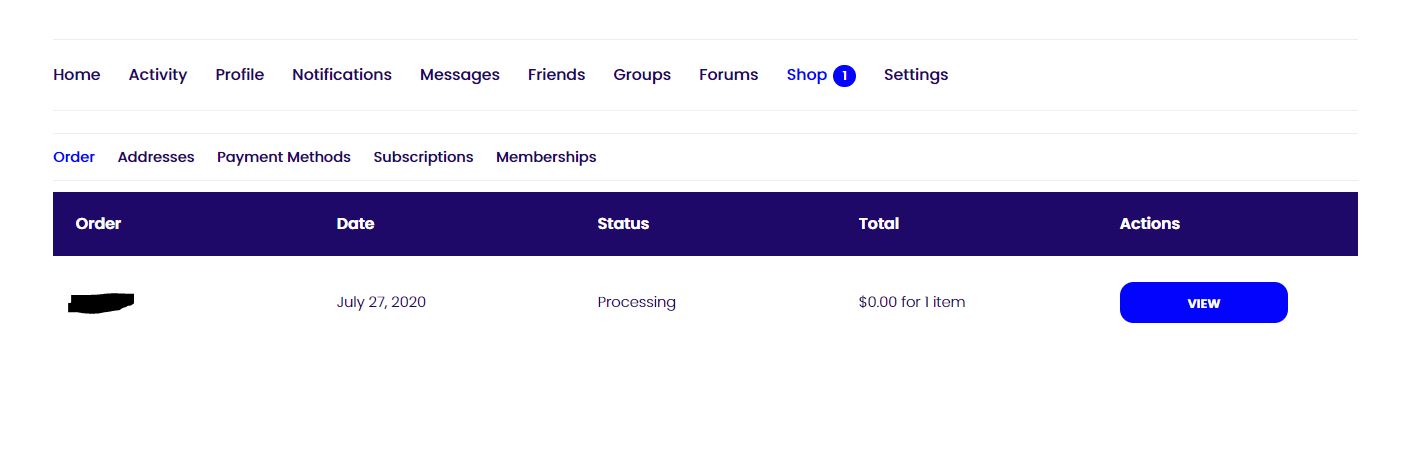Open the Friends page
This screenshot has width=1408, height=455.
(557, 75)
